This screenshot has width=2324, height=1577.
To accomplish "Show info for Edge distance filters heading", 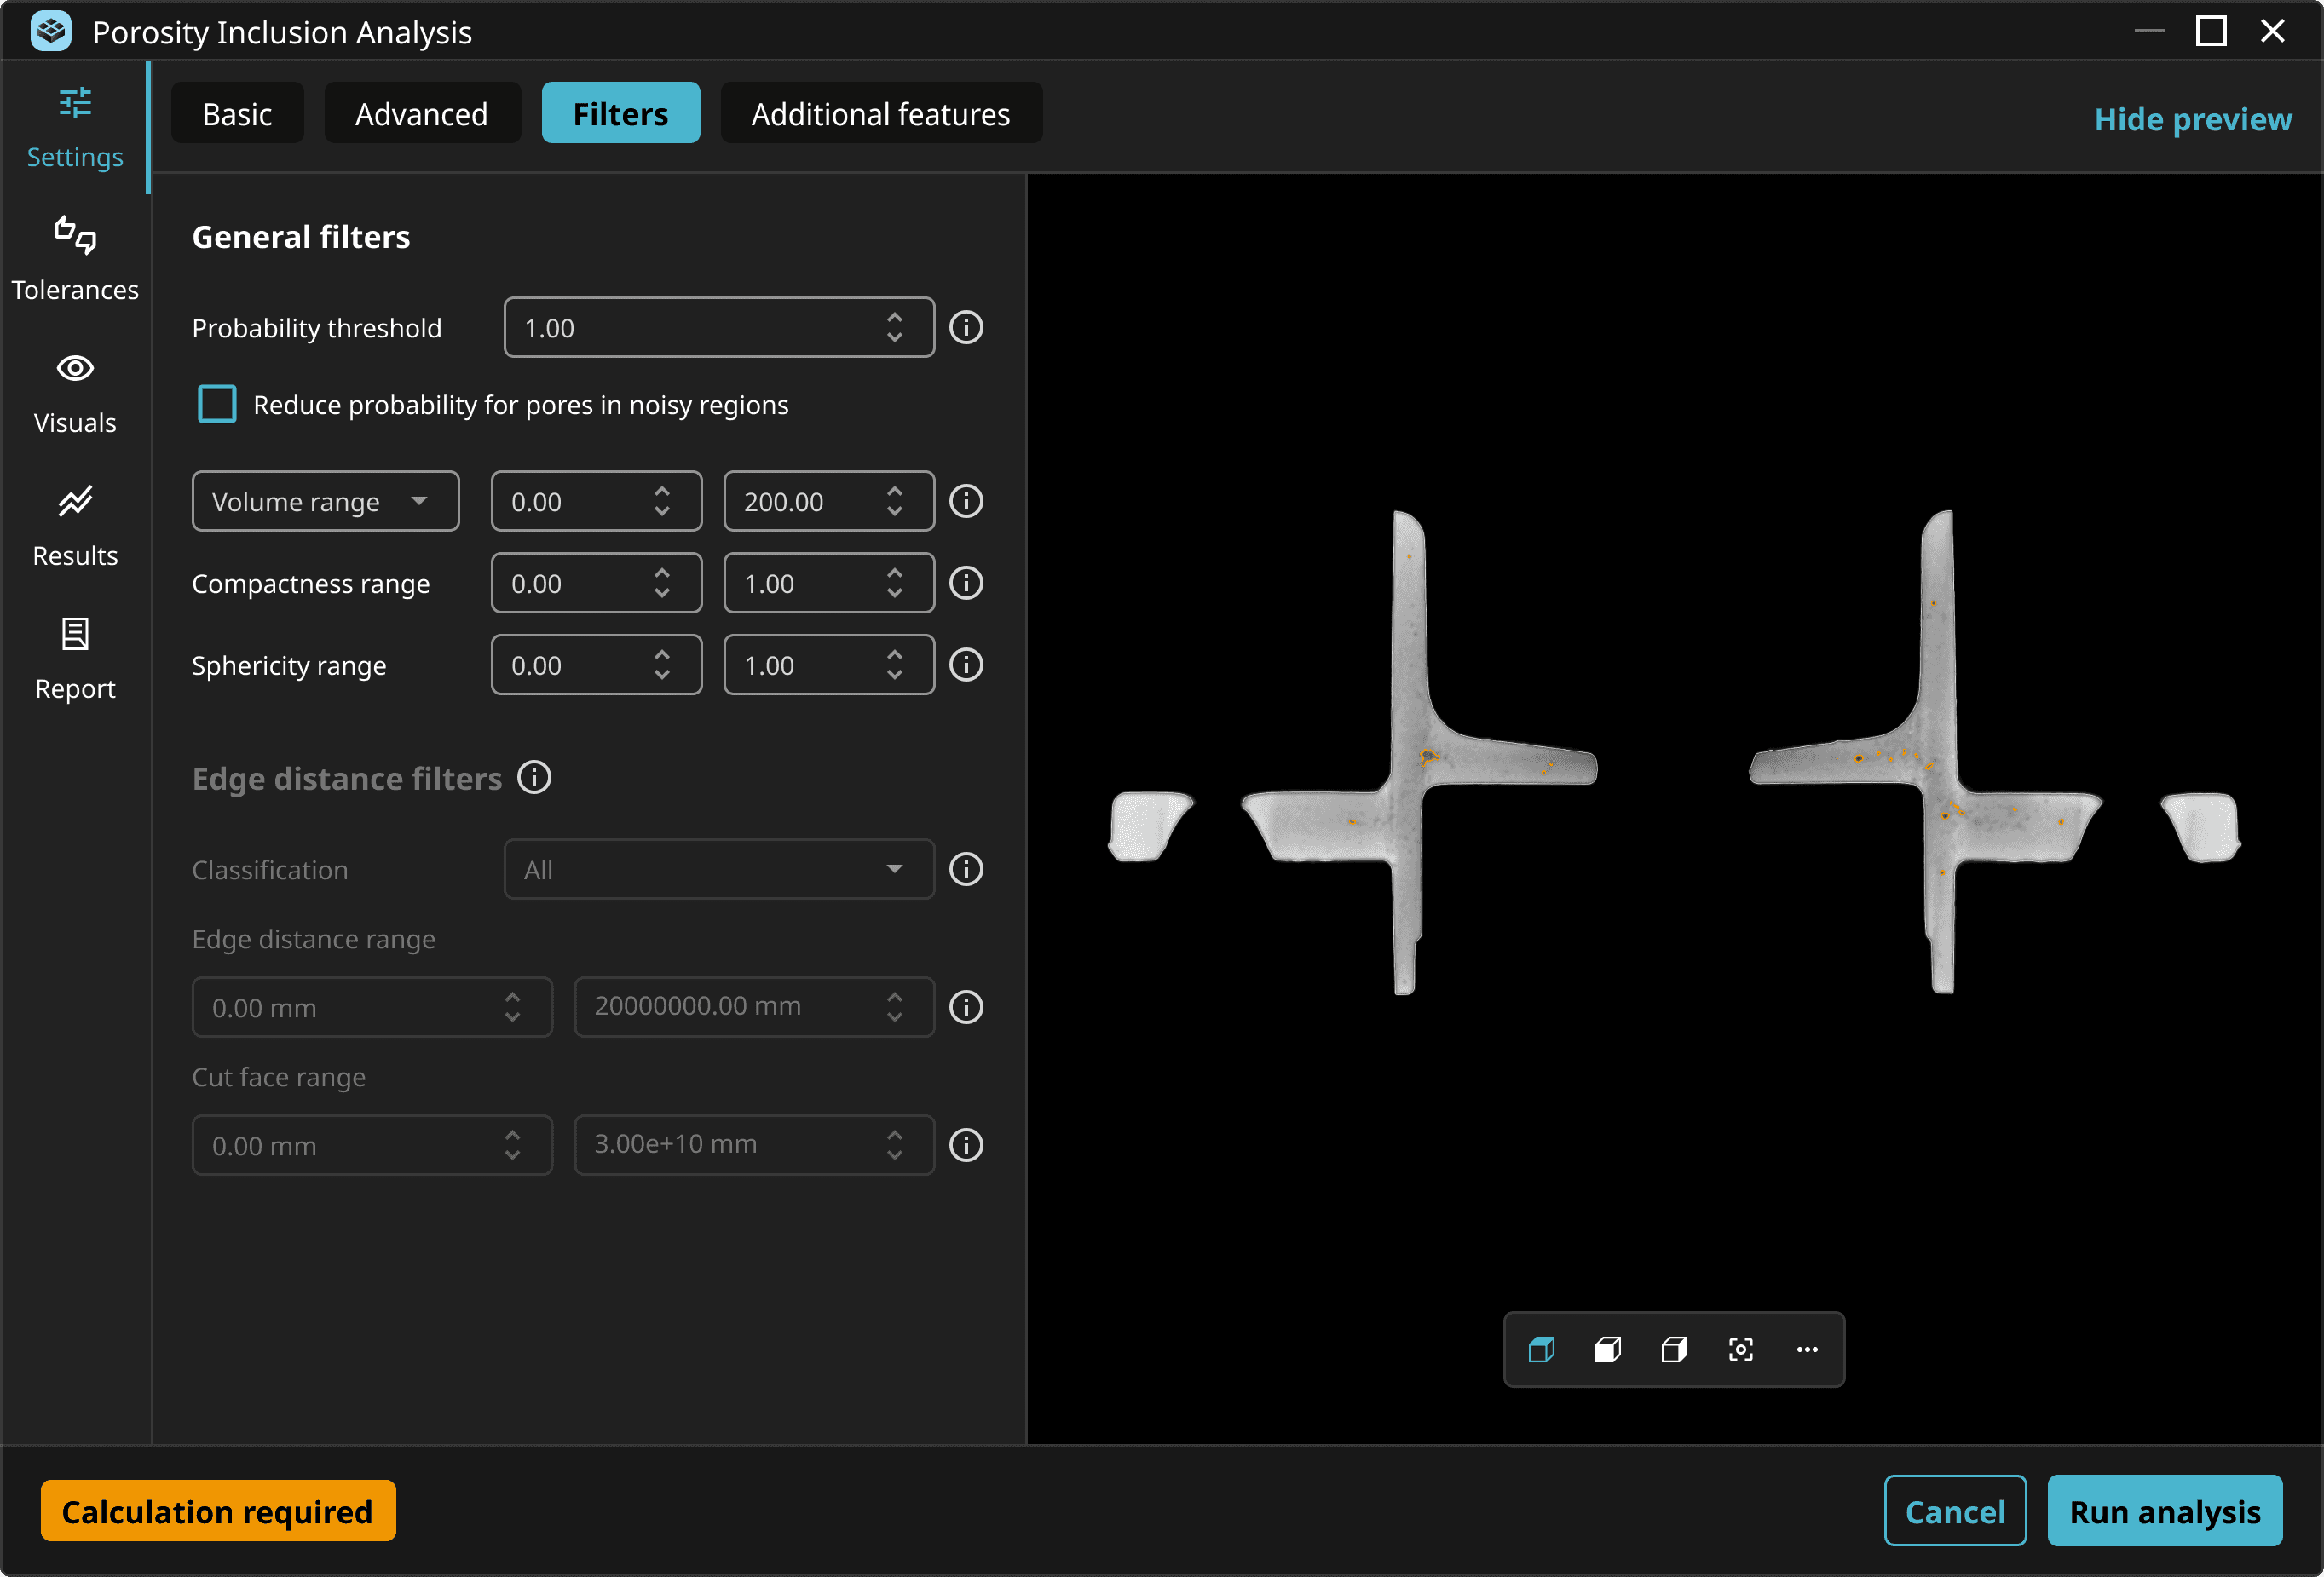I will coord(534,777).
